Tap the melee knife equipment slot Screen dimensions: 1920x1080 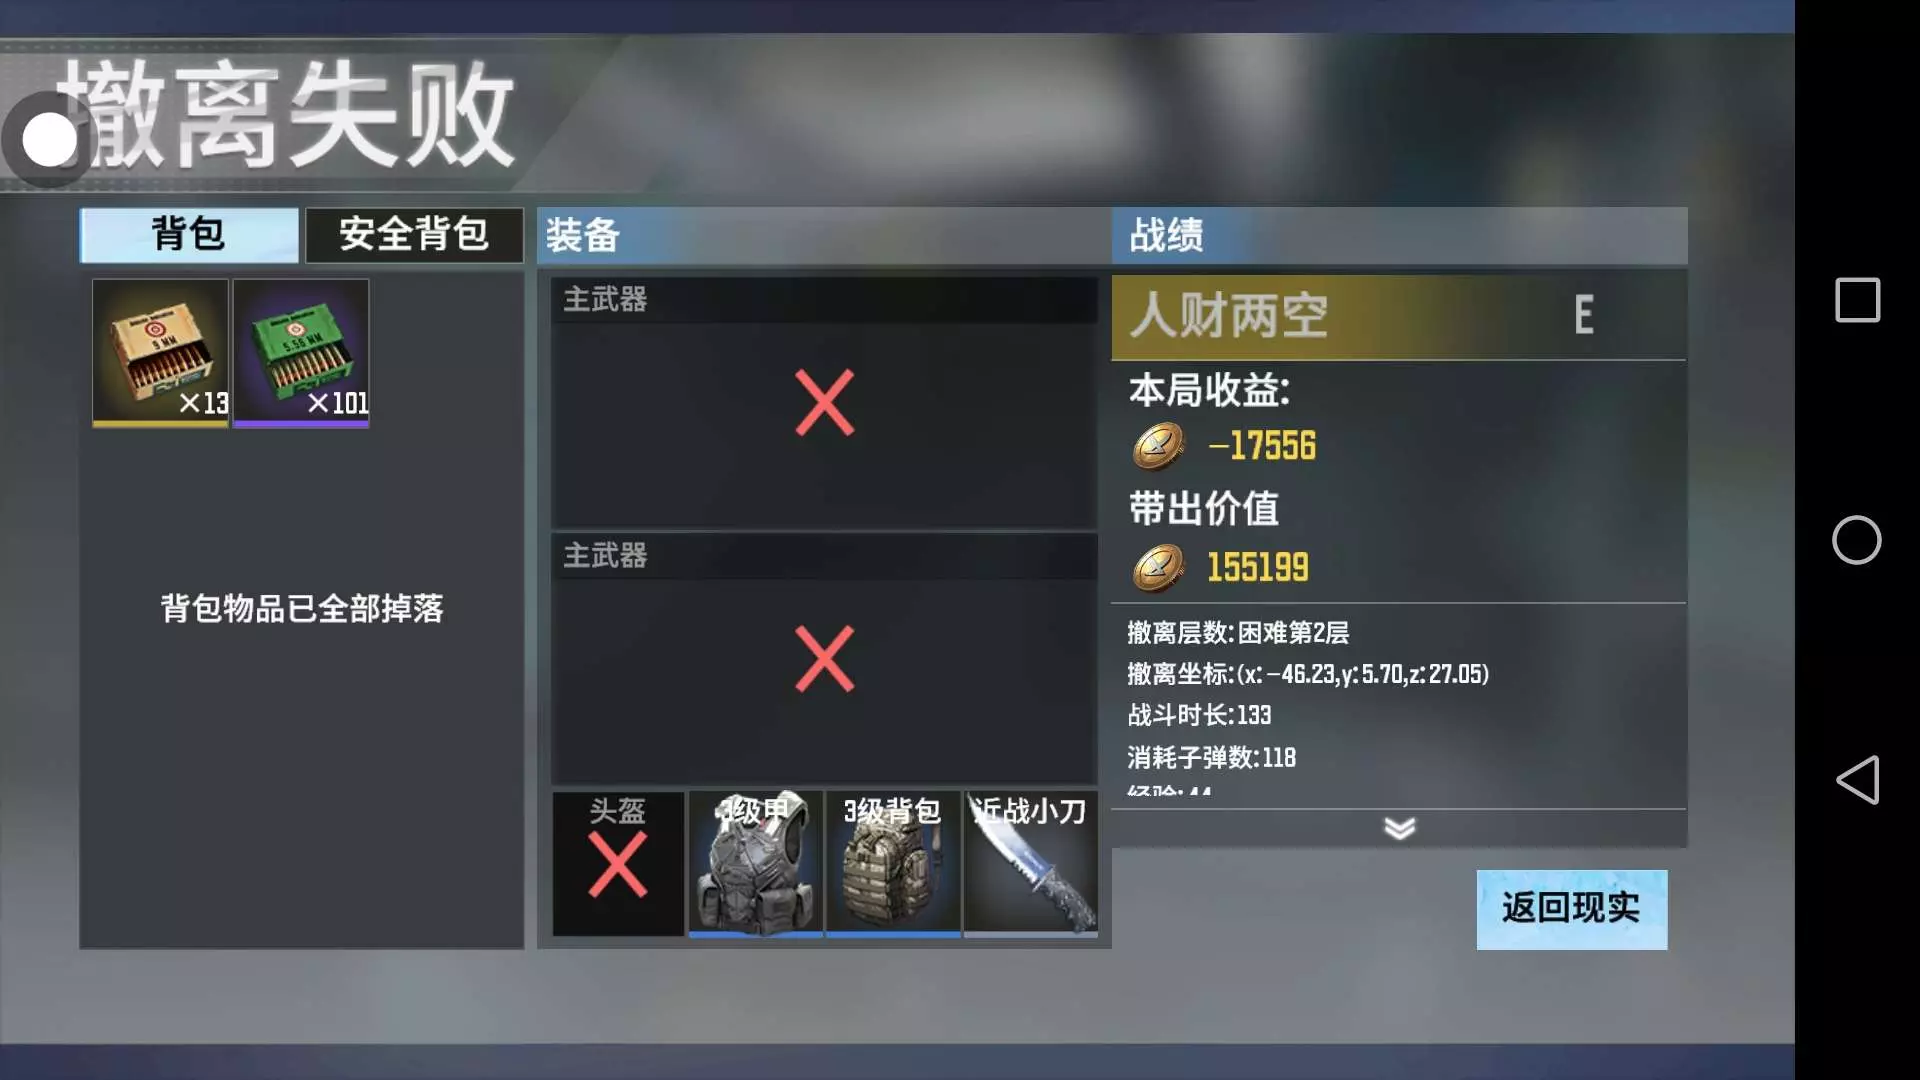[x=1031, y=864]
